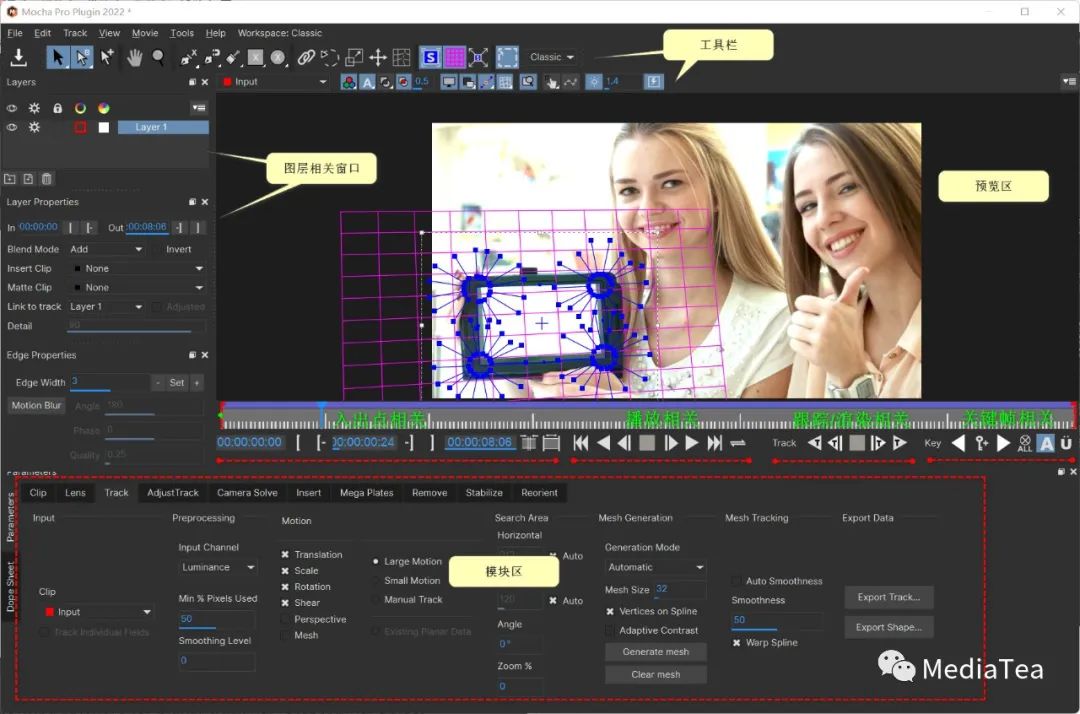Screen dimensions: 1080x714
Task: Open the Link to track Layer 1 dropdown
Action: pyautogui.click(x=106, y=307)
